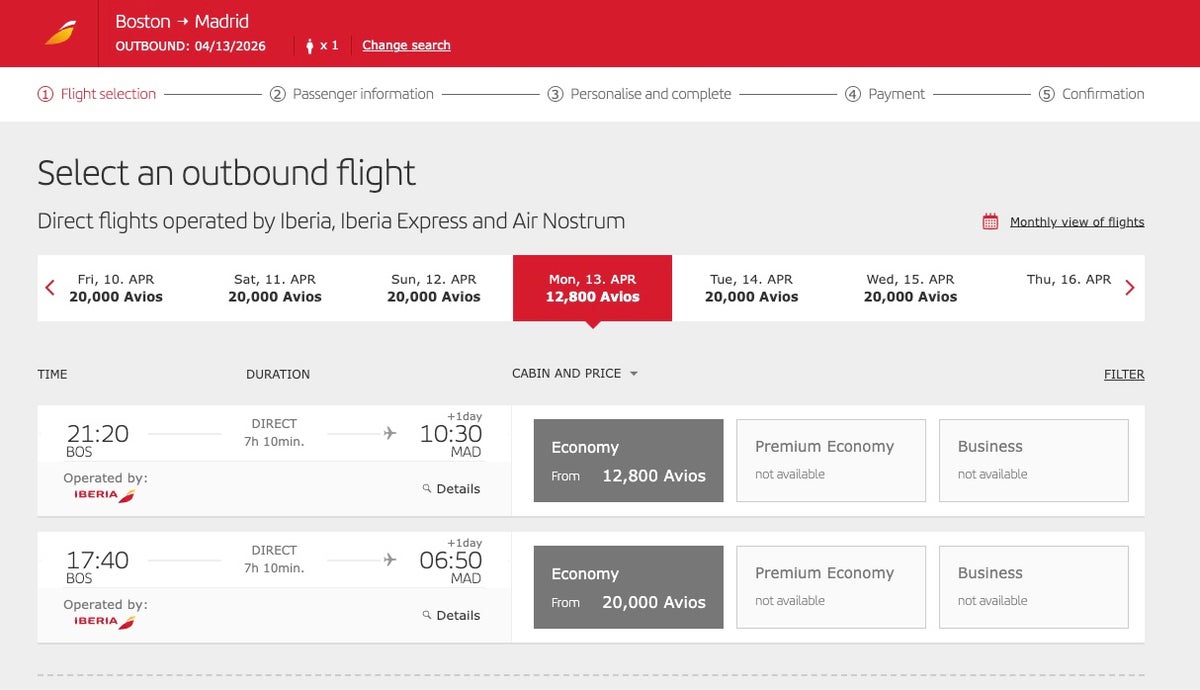Select Economy fare for 12,800 Avios
This screenshot has height=690, width=1200.
pyautogui.click(x=628, y=461)
